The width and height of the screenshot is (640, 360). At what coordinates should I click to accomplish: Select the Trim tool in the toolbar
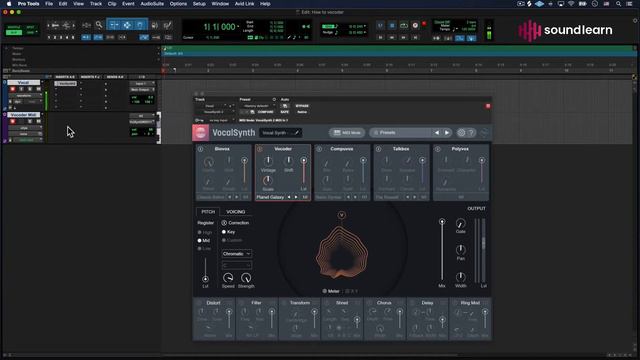pos(114,25)
